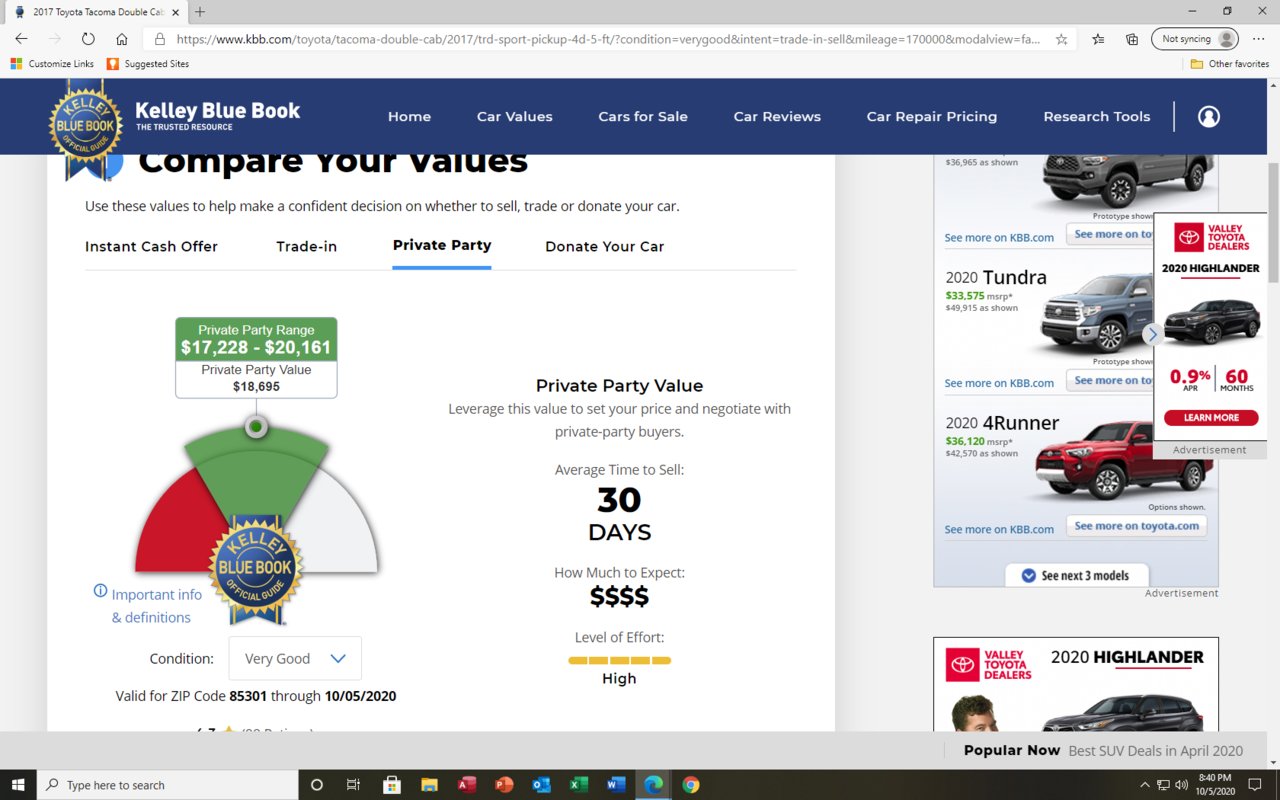Bookmark page with star icon
Screen dimensions: 1280x800
pos(1061,39)
